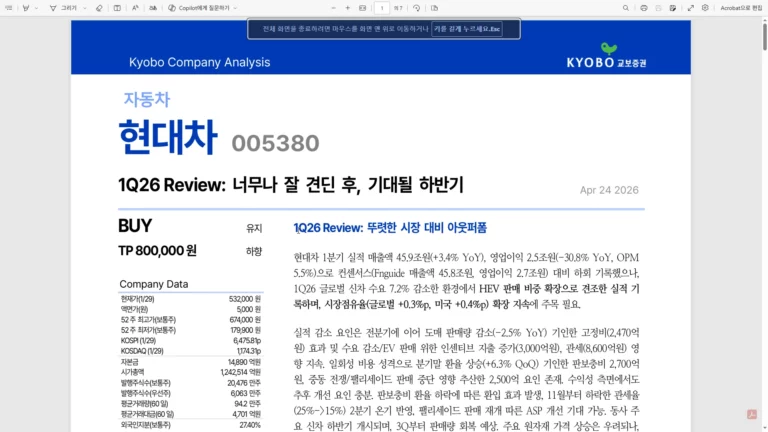Screen dimensions: 768x432
Task: Click the 52-week high value '674,000 원'
Action: click(244, 320)
